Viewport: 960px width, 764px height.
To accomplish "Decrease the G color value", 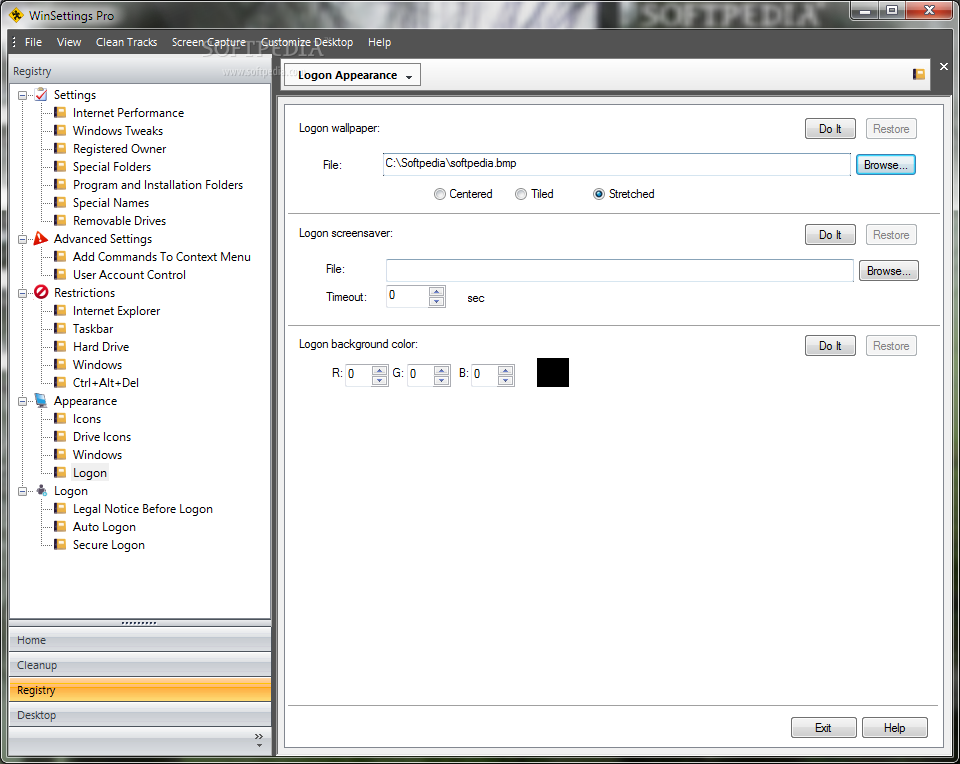I will click(441, 380).
